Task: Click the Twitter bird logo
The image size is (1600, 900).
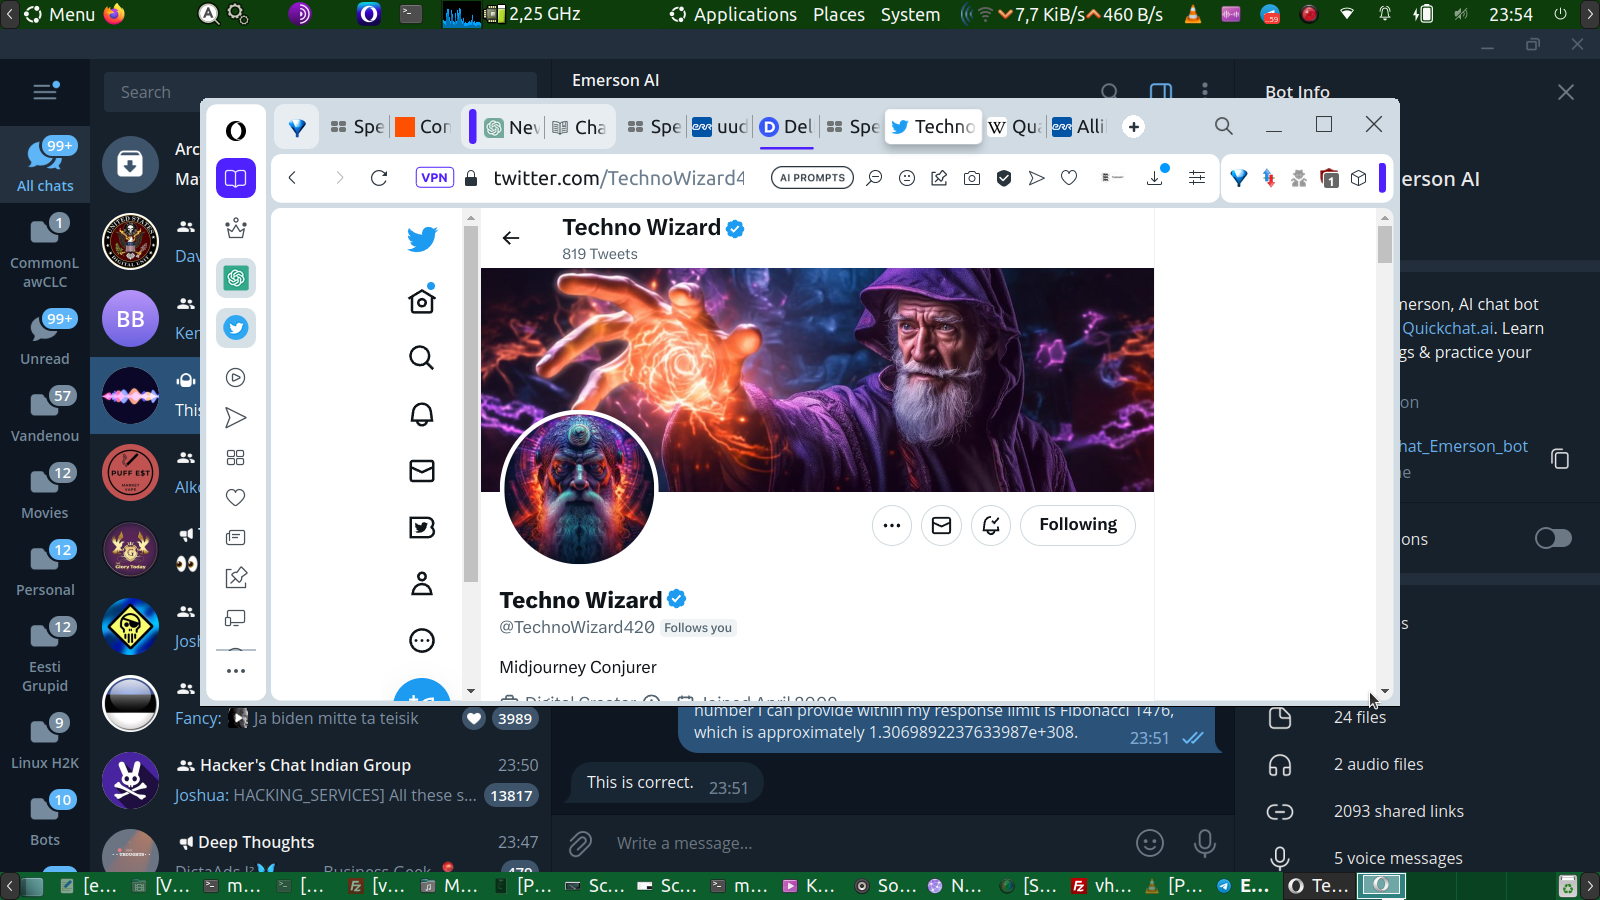Action: (x=422, y=239)
